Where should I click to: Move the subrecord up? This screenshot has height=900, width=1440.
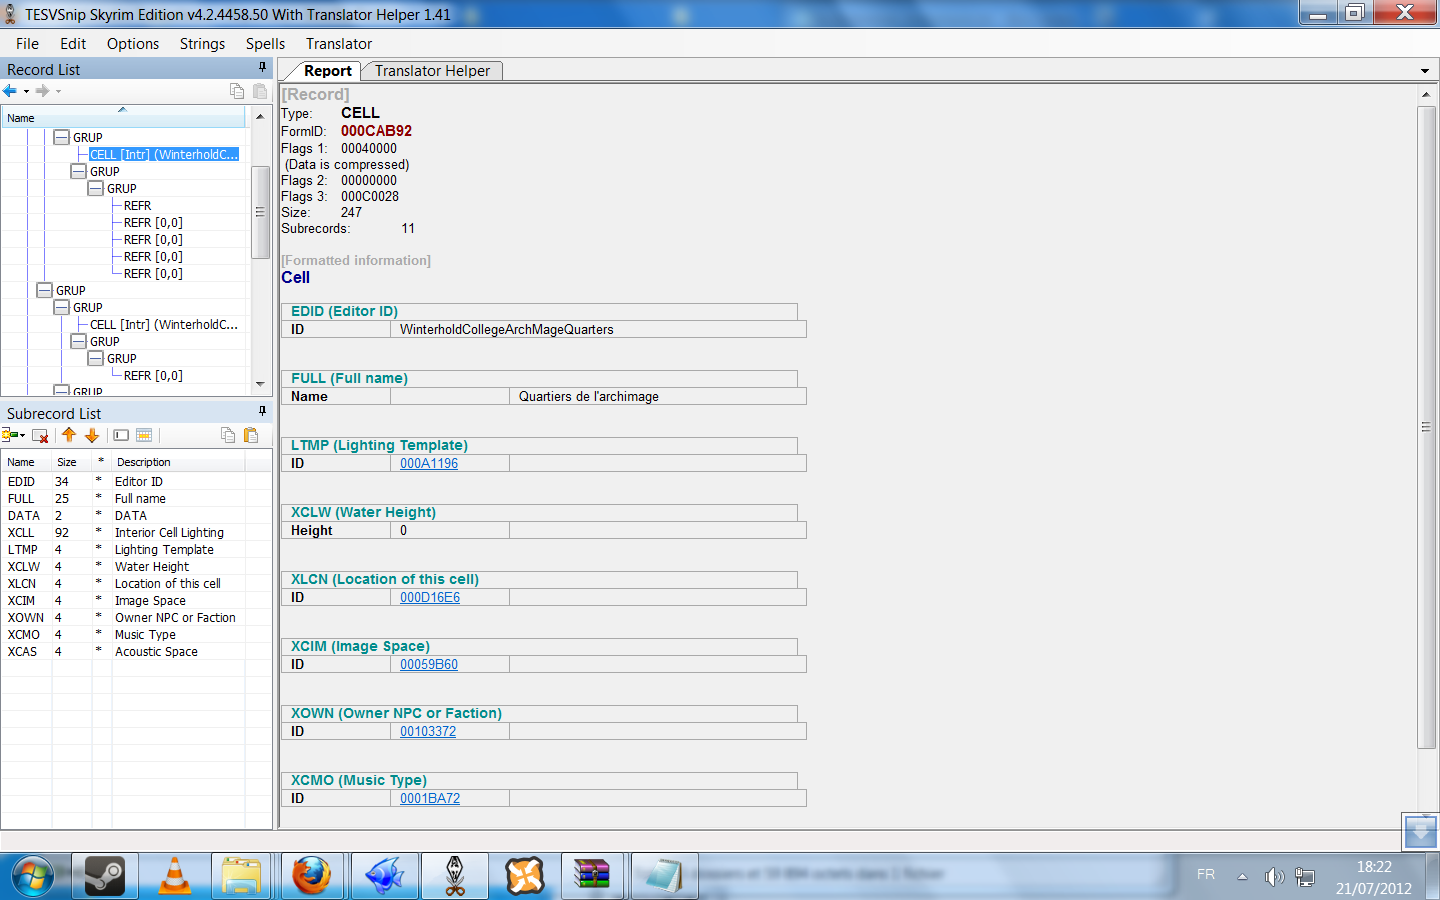[x=69, y=435]
